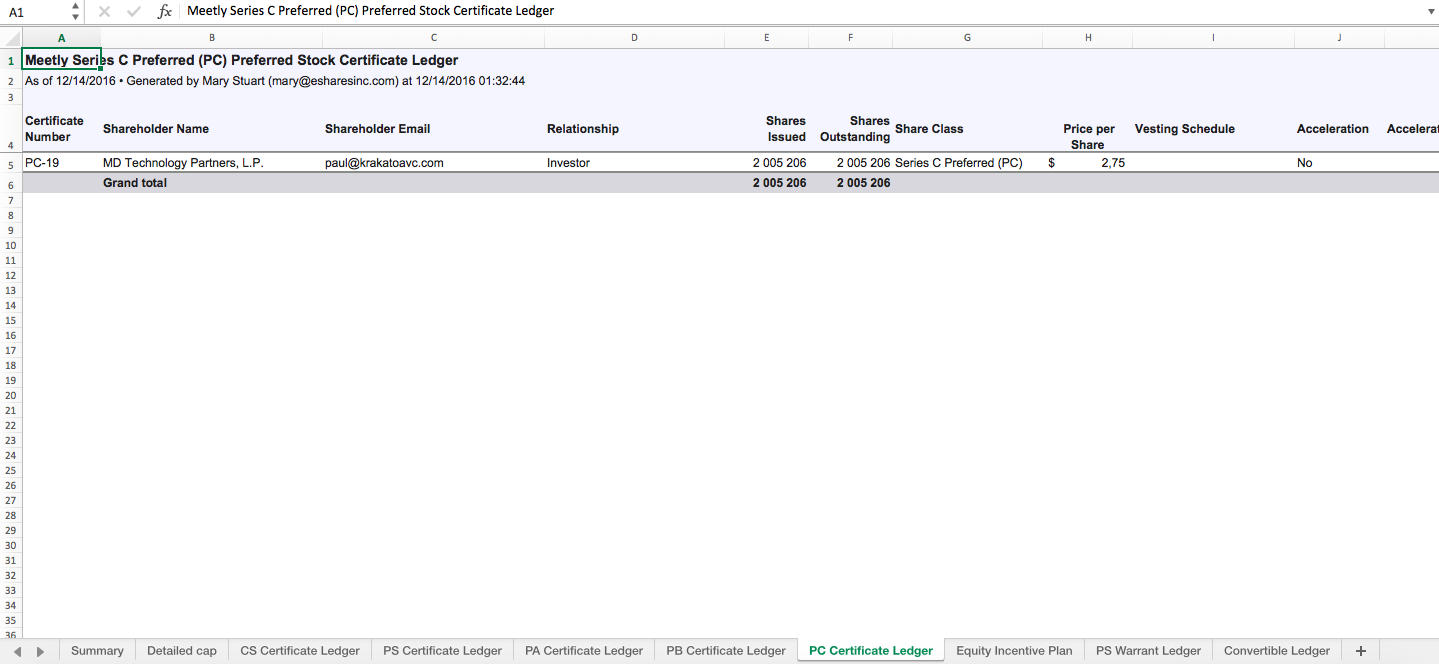Select column D header
Screen dimensions: 1439x664
click(x=634, y=38)
